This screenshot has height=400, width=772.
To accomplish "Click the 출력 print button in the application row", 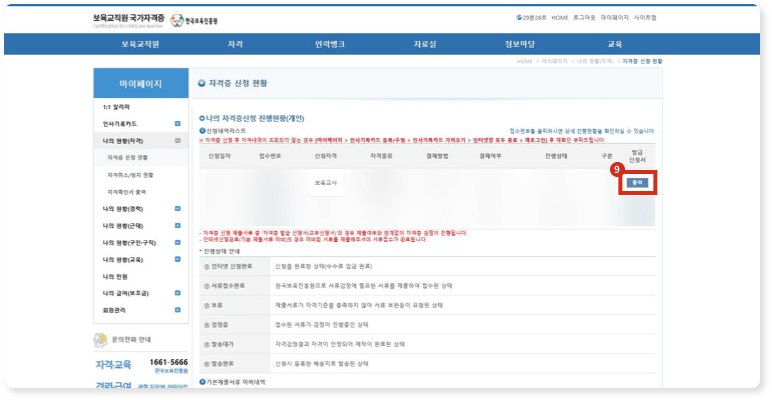I will click(x=637, y=183).
